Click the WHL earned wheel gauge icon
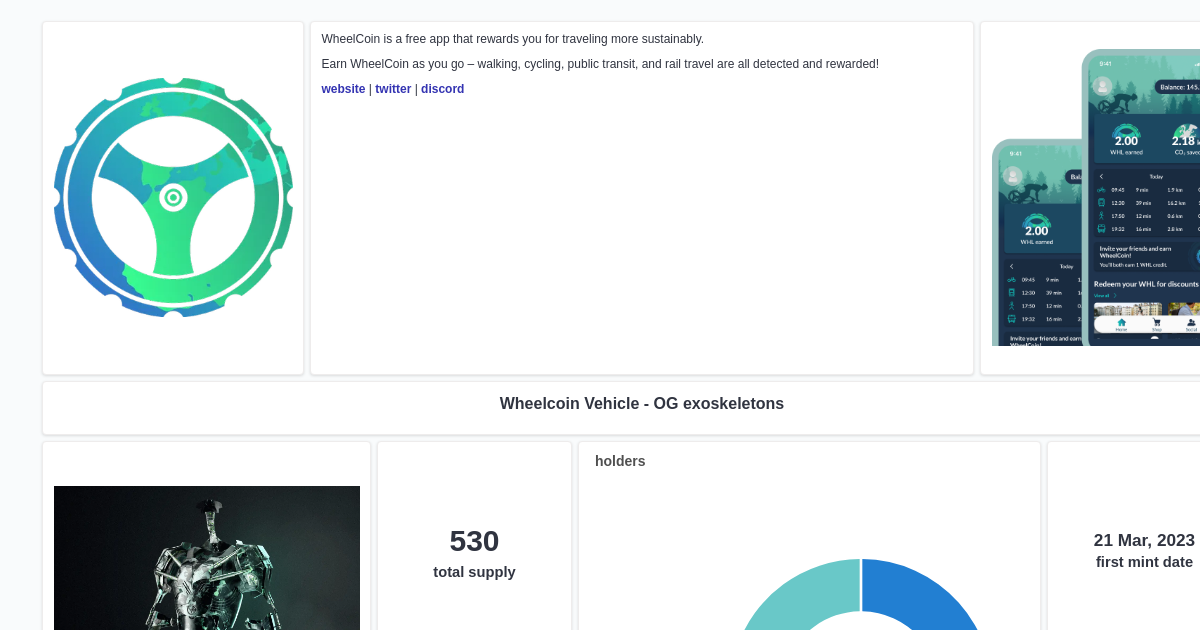The image size is (1200, 630). pos(1124,131)
